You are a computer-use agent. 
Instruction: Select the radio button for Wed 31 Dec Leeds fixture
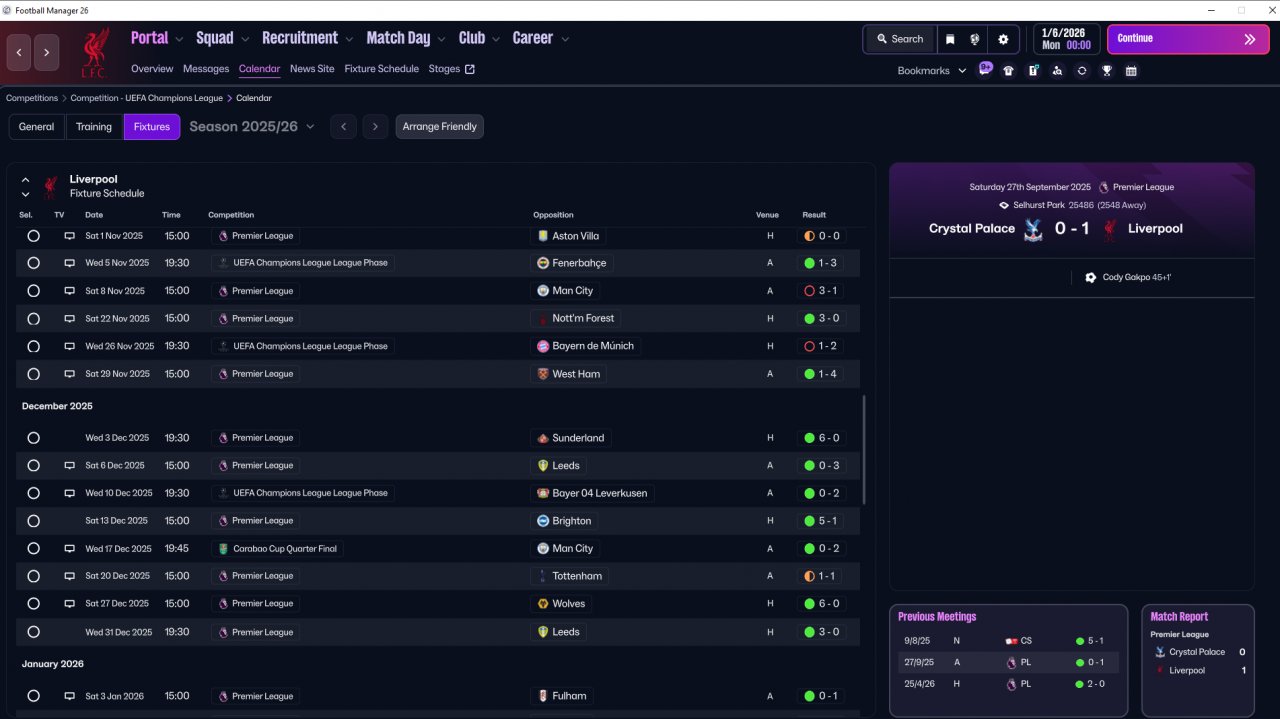[33, 632]
